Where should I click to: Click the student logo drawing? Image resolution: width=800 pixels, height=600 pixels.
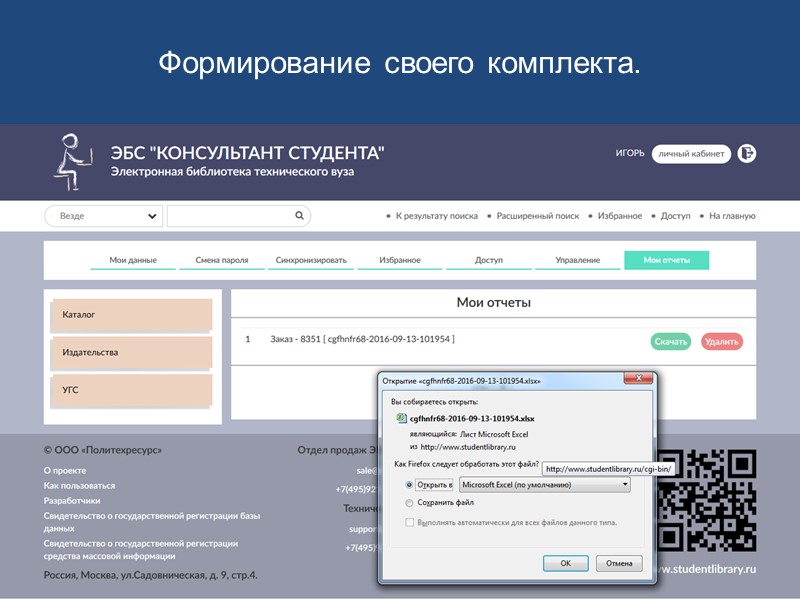coord(73,162)
